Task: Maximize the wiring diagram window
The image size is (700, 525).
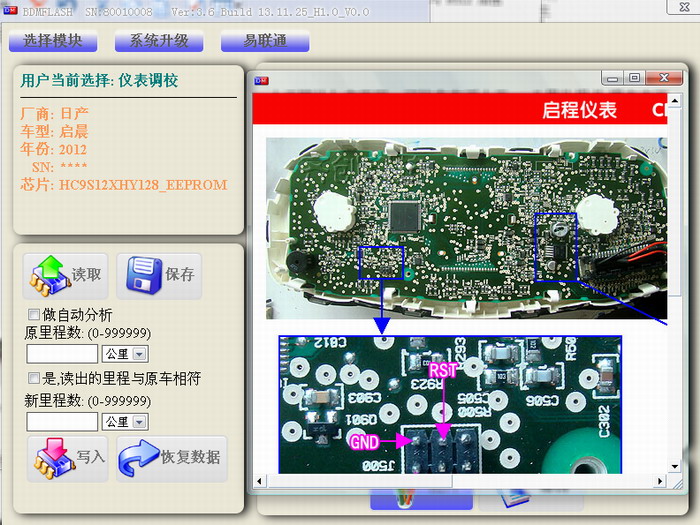Action: point(634,77)
